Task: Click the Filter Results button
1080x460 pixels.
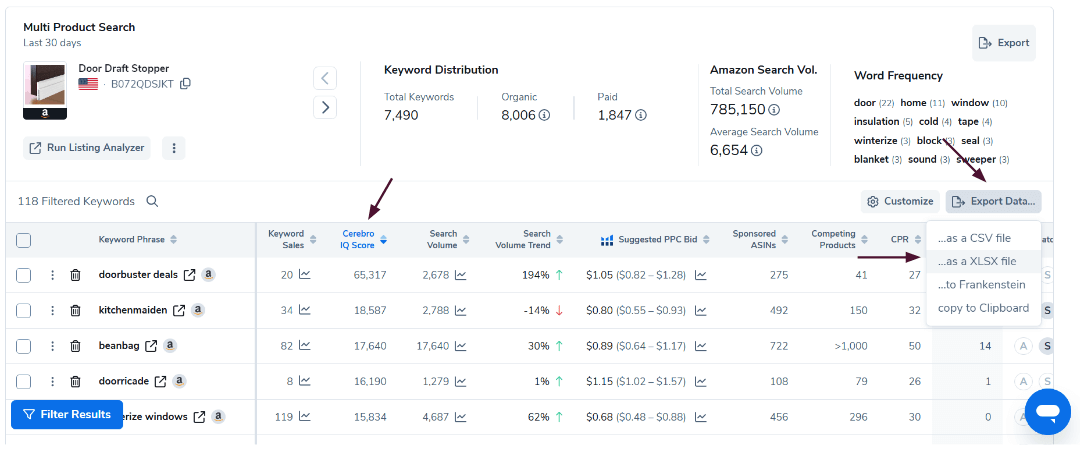Action: [67, 414]
